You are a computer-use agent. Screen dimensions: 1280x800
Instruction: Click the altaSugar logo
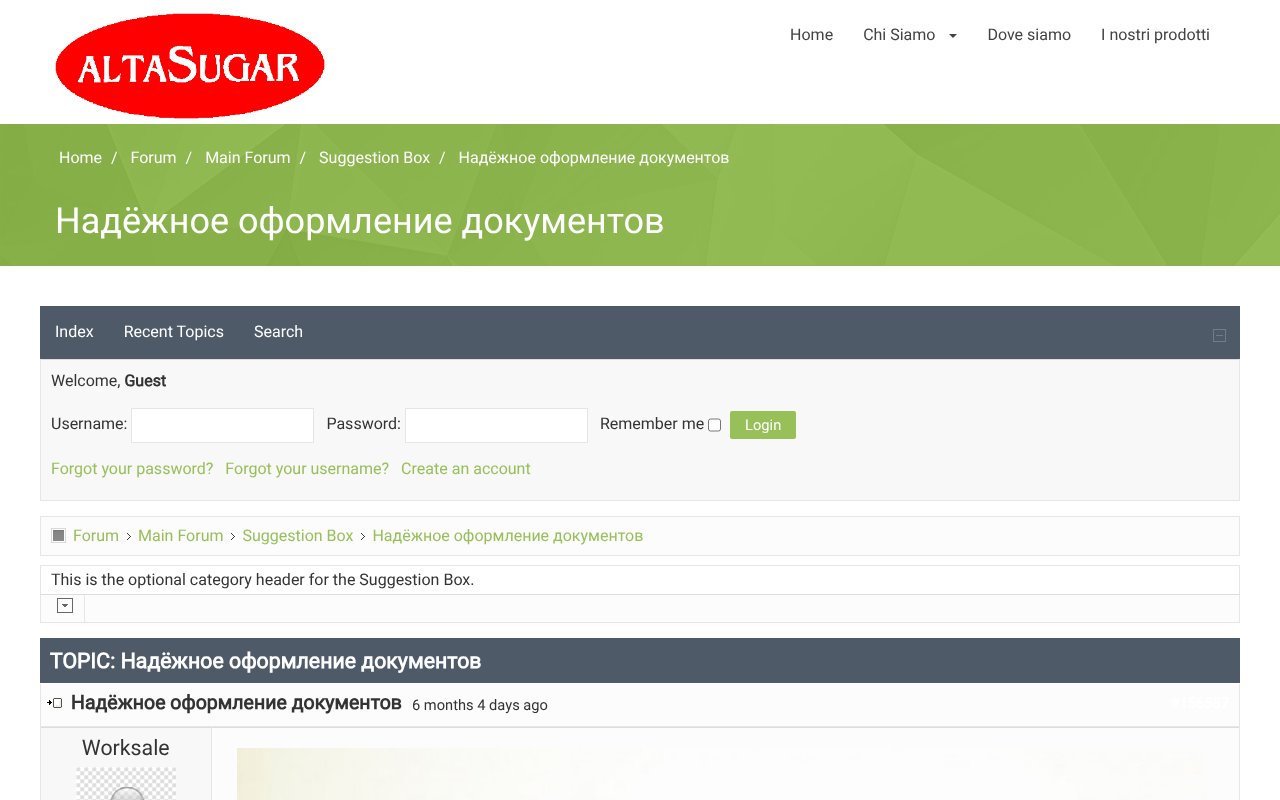click(x=189, y=64)
